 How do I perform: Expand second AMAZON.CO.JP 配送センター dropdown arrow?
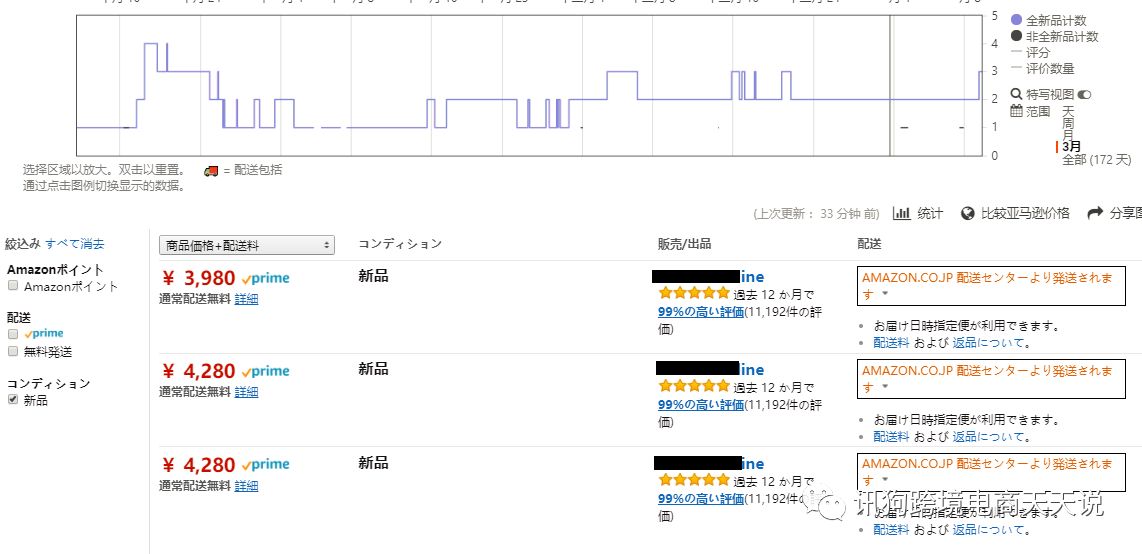(x=885, y=387)
